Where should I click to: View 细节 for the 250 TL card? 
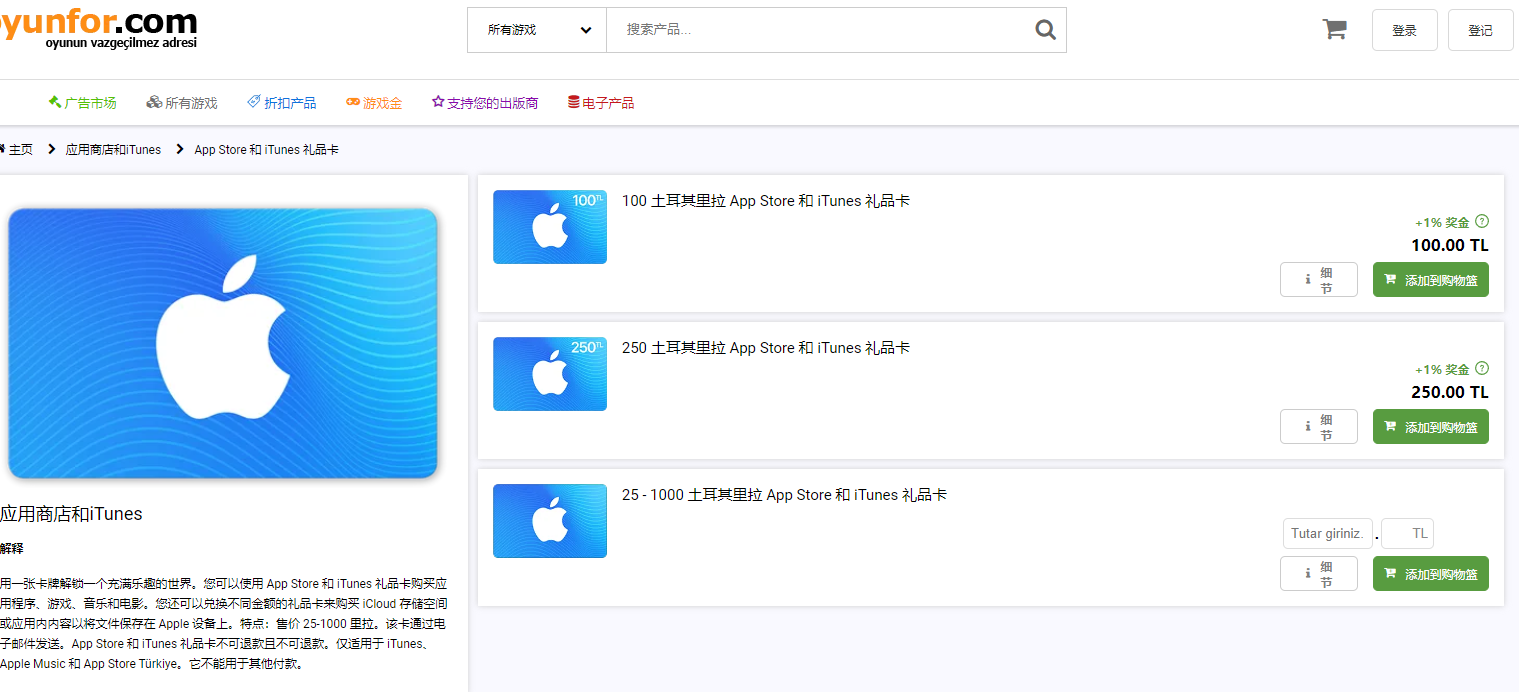(1318, 427)
